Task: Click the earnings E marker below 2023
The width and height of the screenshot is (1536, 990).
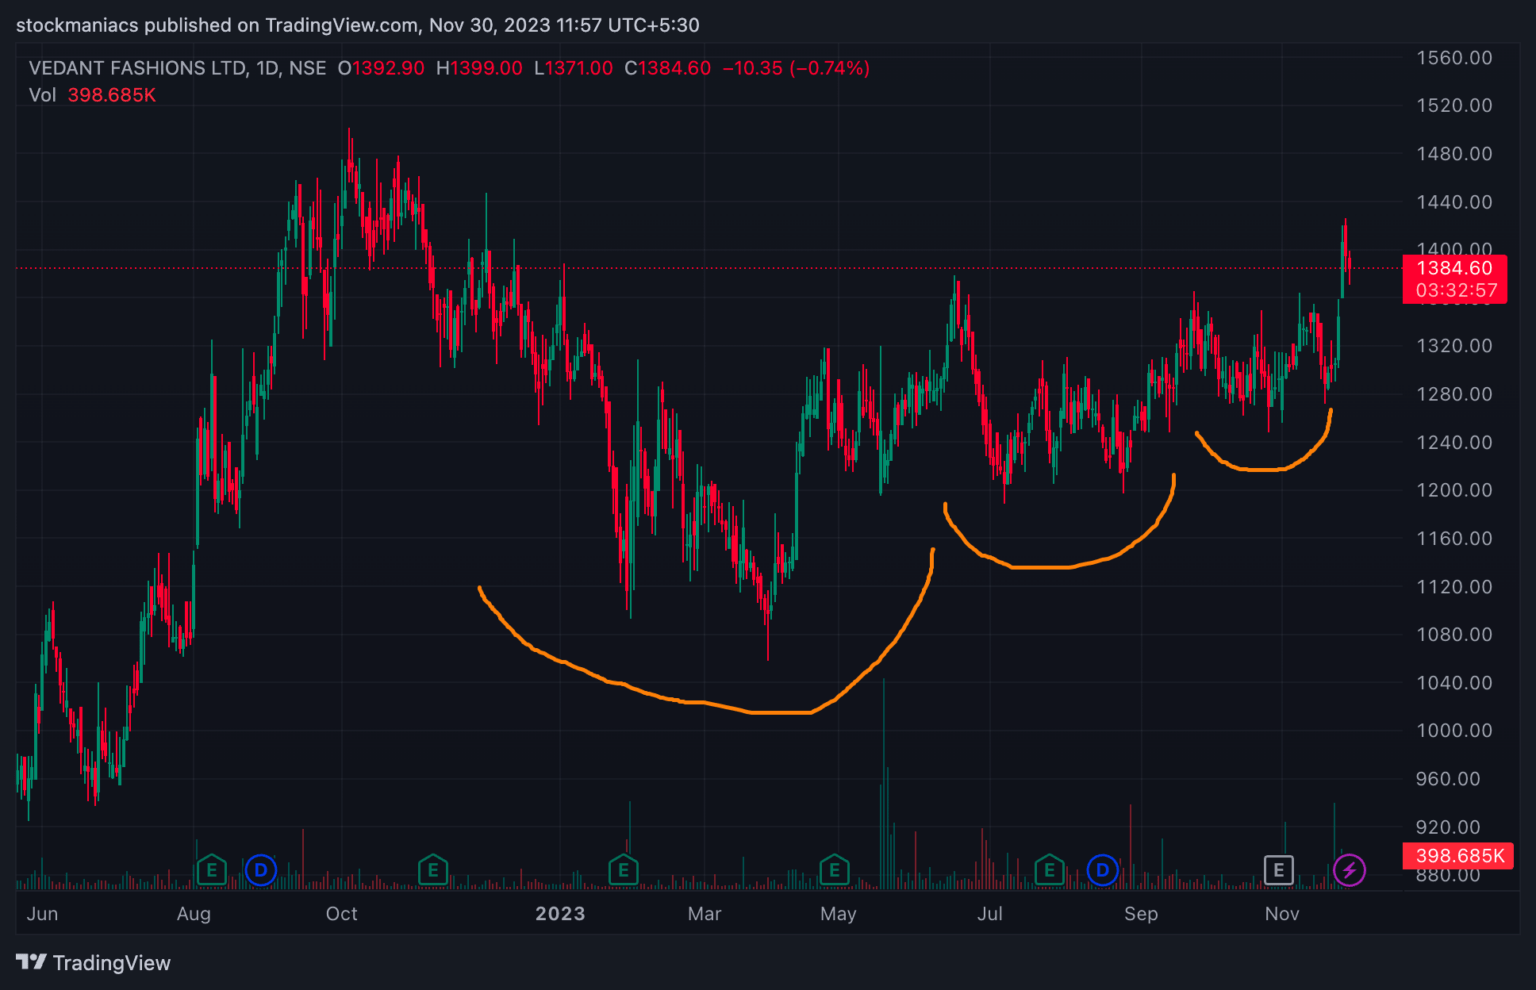Action: [623, 870]
